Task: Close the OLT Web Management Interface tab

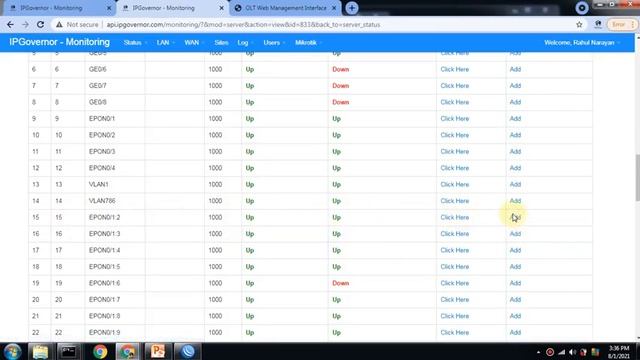Action: [x=334, y=8]
